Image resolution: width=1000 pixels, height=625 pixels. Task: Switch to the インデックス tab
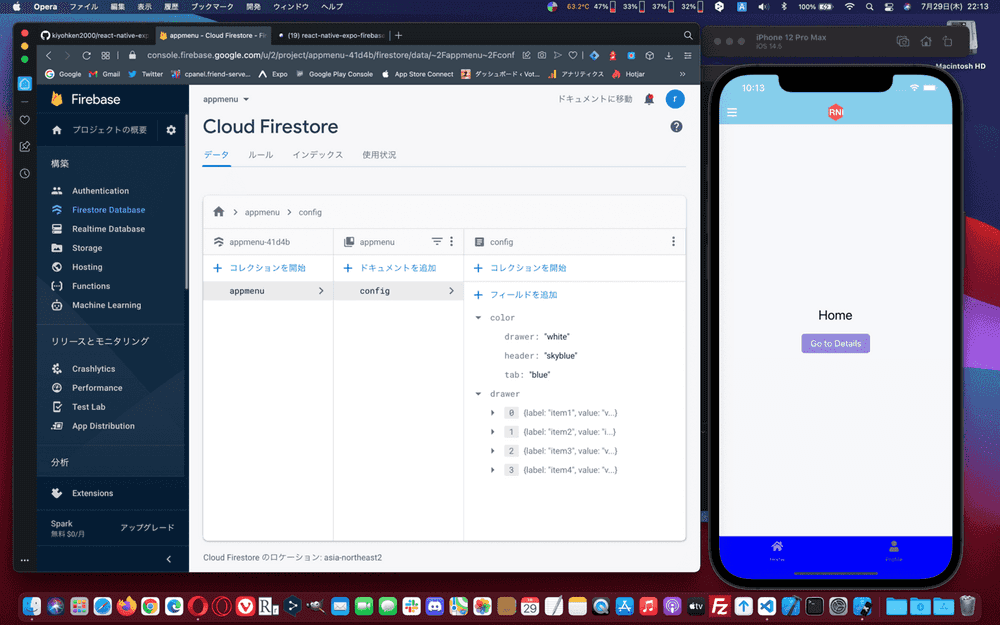pos(318,155)
